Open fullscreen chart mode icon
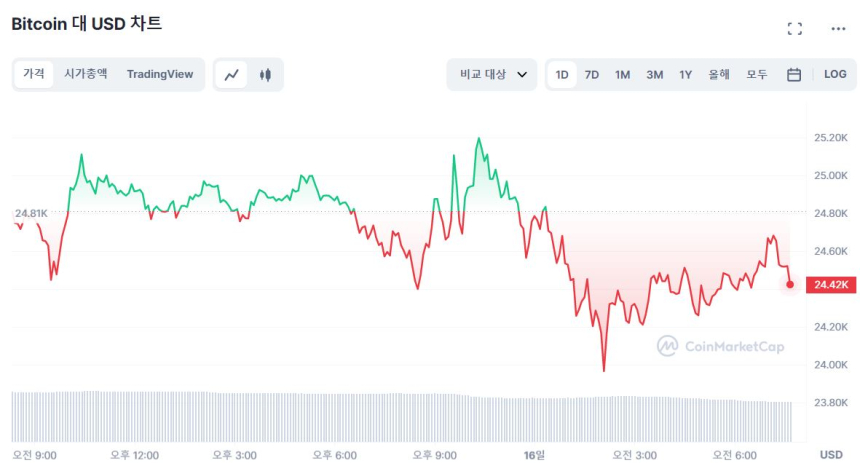Screen dimensions: 860x463 [x=795, y=28]
